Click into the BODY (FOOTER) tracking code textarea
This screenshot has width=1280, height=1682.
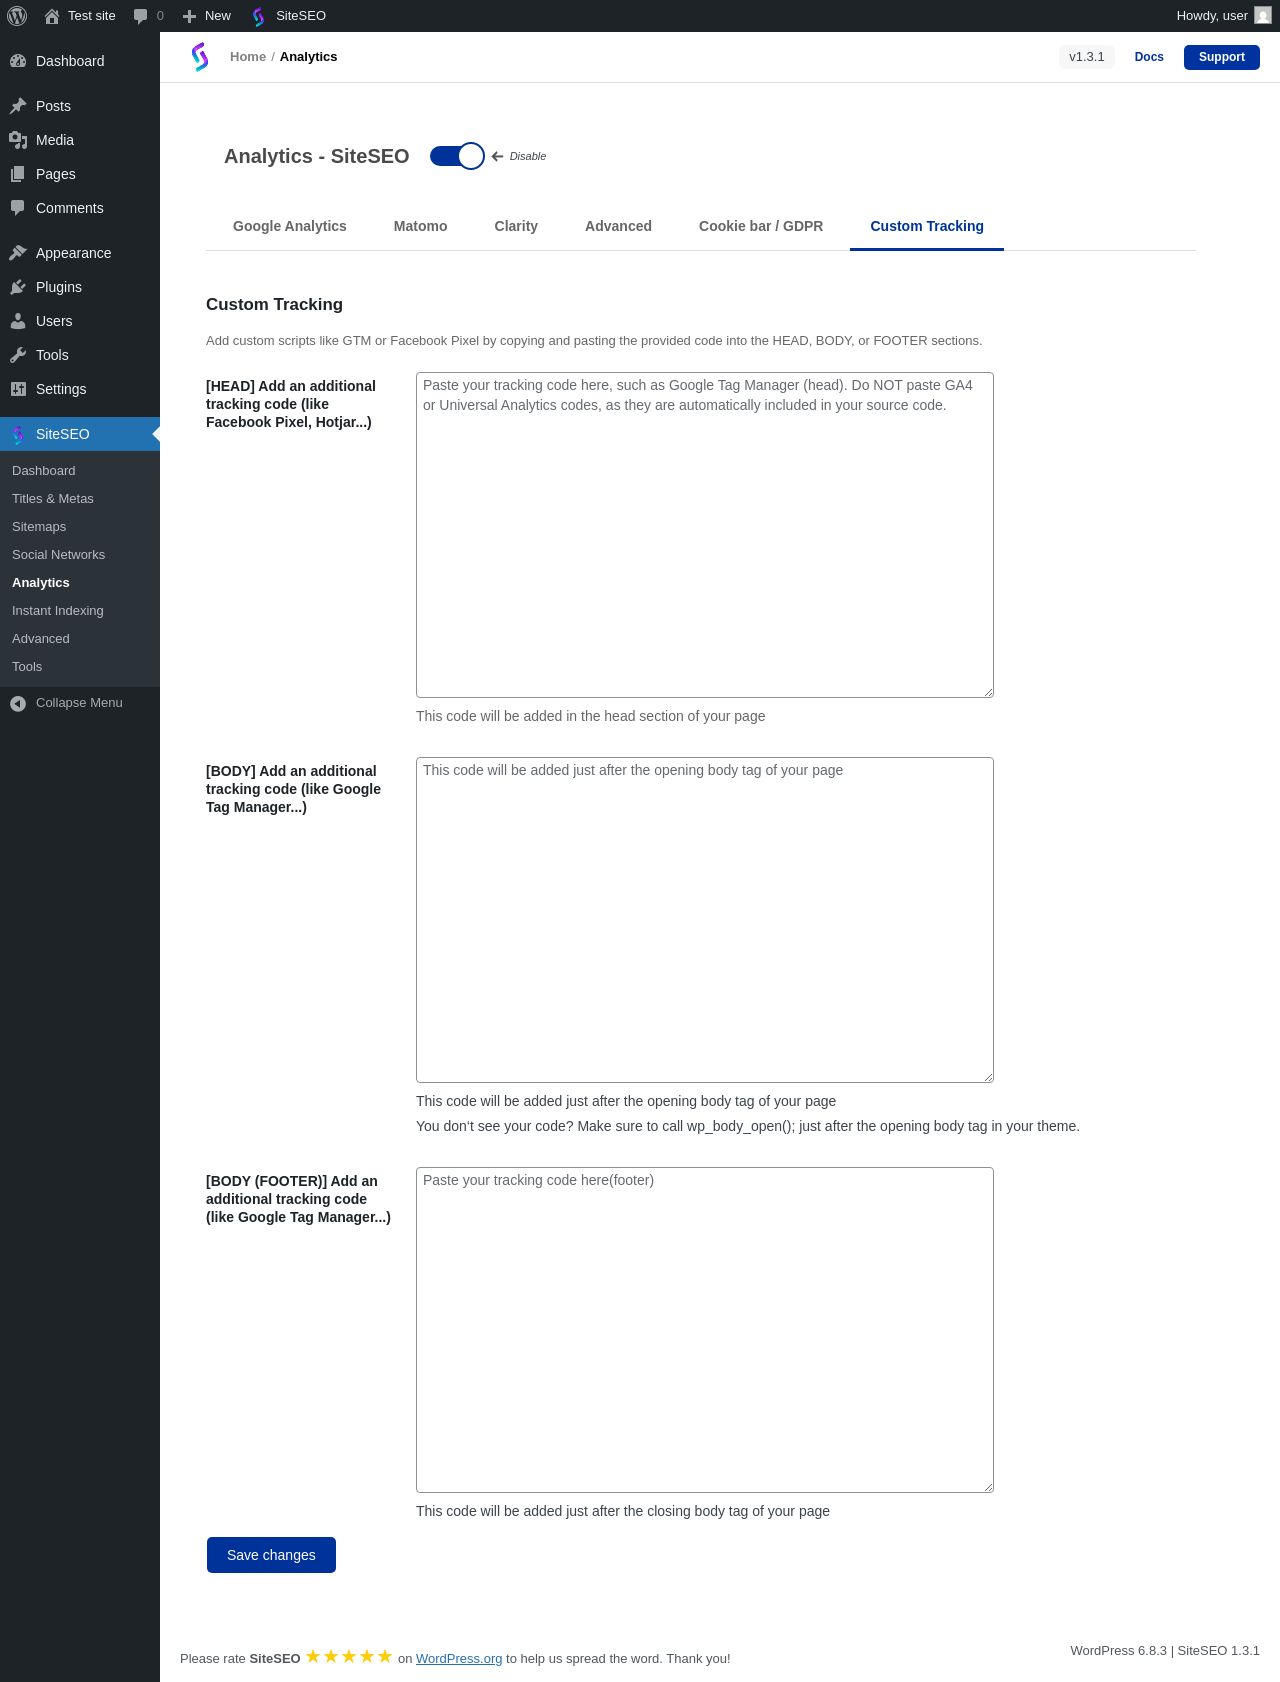[705, 1330]
